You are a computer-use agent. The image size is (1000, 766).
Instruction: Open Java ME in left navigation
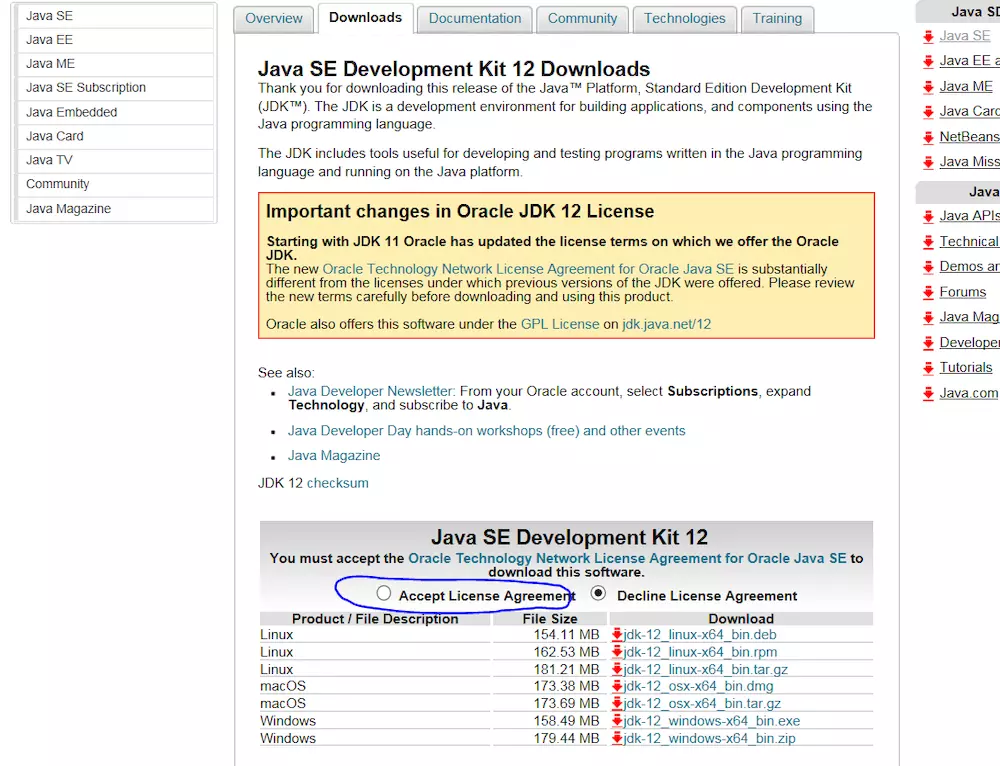point(115,64)
